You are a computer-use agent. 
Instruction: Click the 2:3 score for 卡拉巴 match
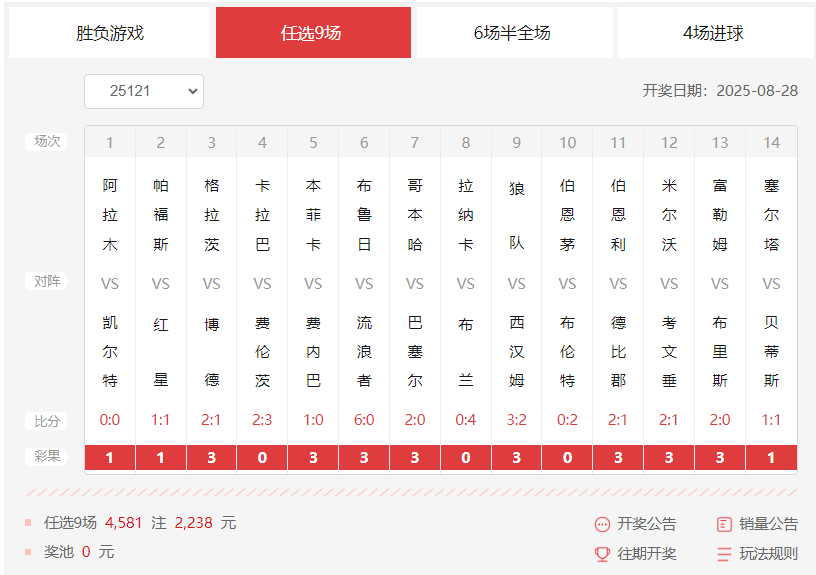262,420
